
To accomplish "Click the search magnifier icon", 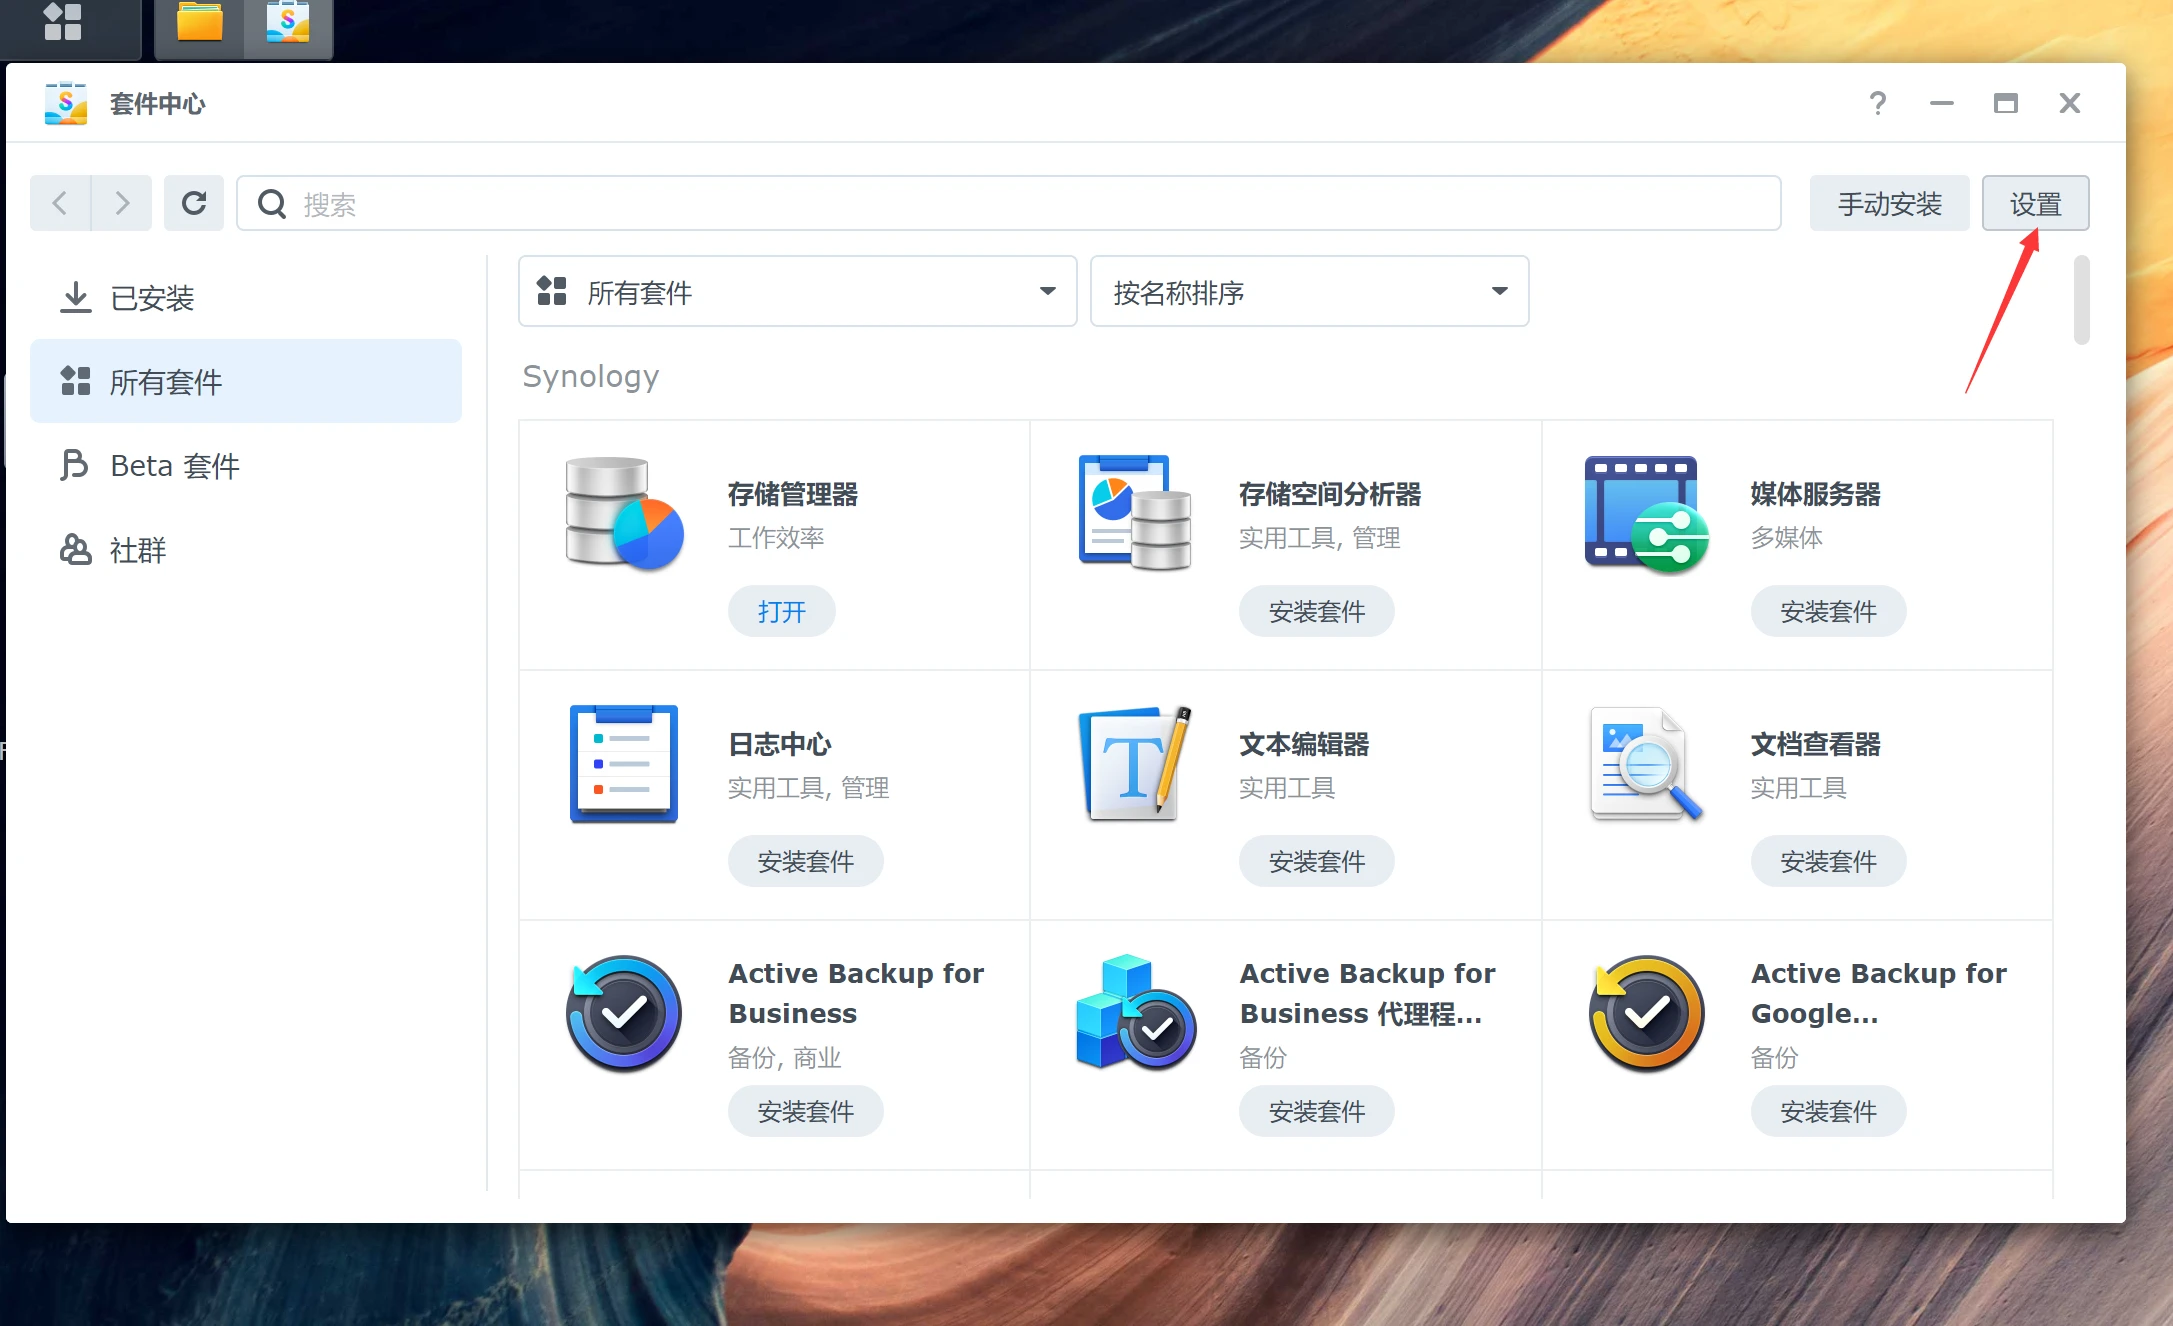I will point(272,204).
